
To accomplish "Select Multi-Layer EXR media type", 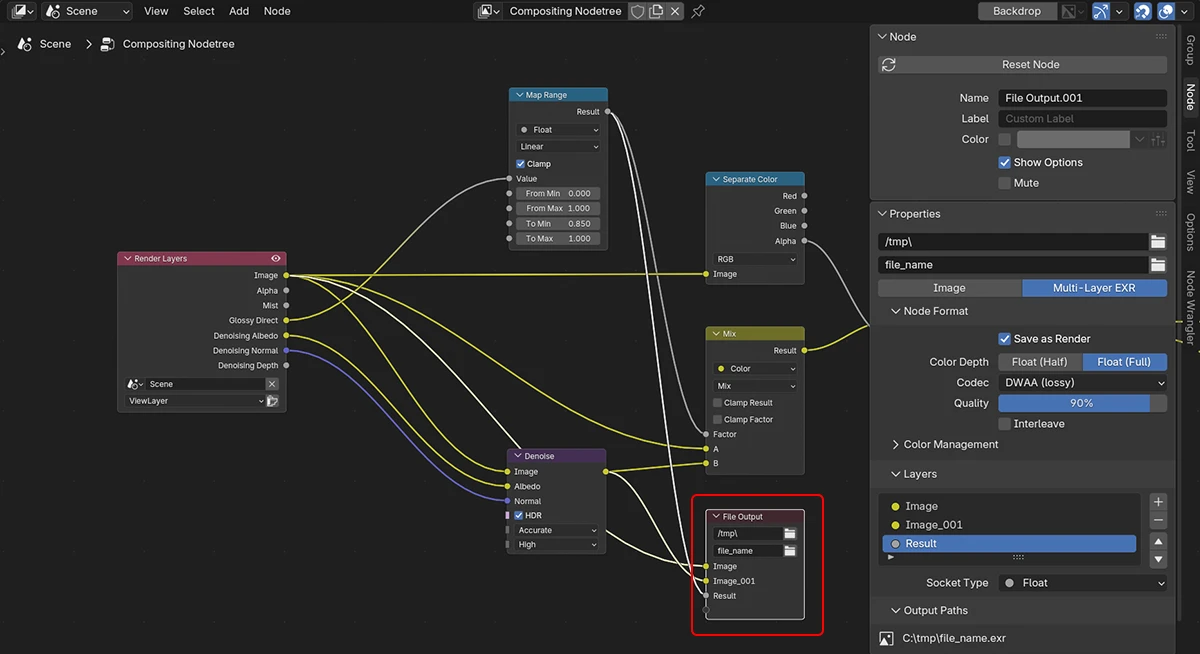I will click(x=1094, y=288).
